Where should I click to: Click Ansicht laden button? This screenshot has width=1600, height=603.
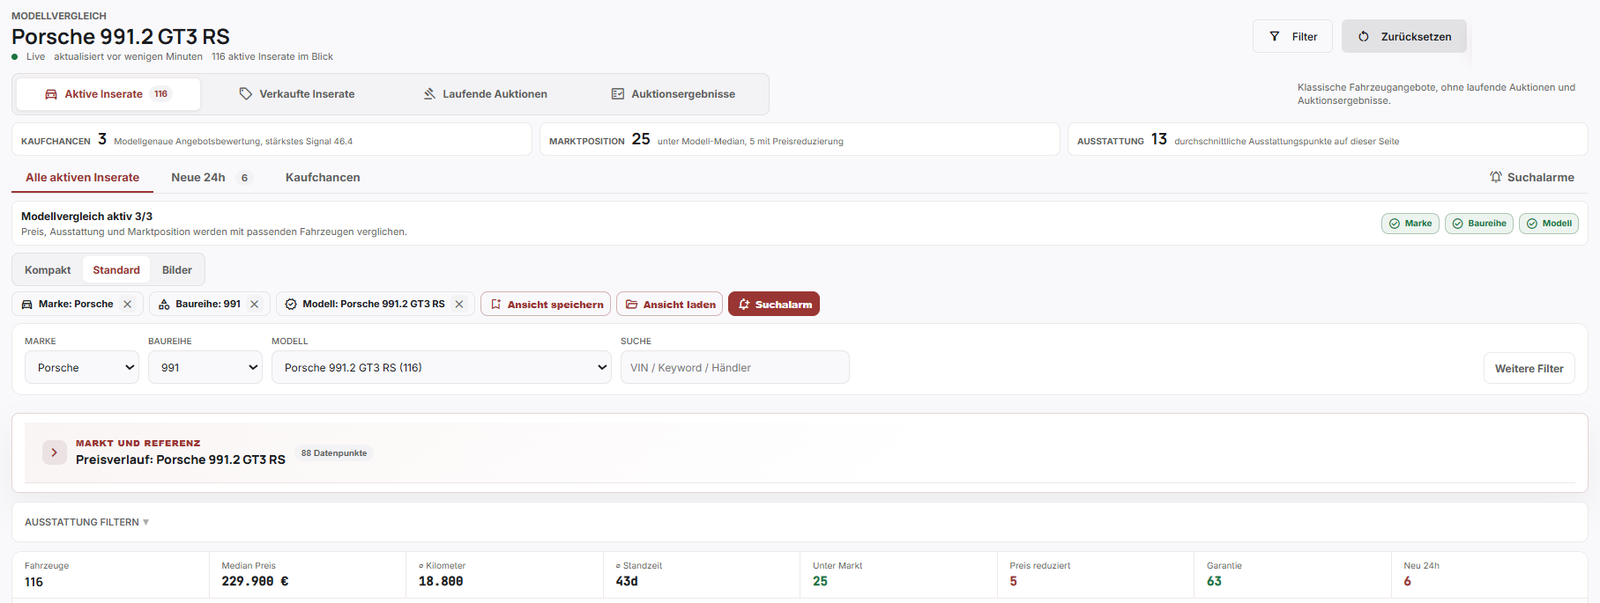pos(670,304)
